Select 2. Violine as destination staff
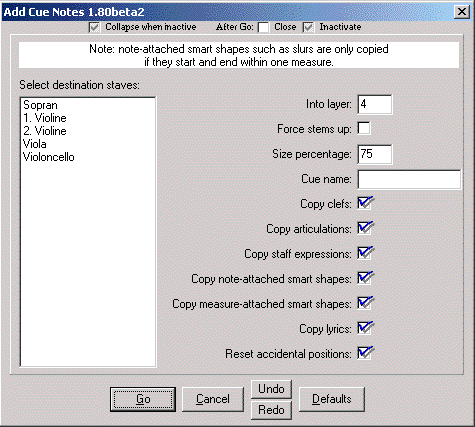Screen dimensions: 475x427 [45, 131]
